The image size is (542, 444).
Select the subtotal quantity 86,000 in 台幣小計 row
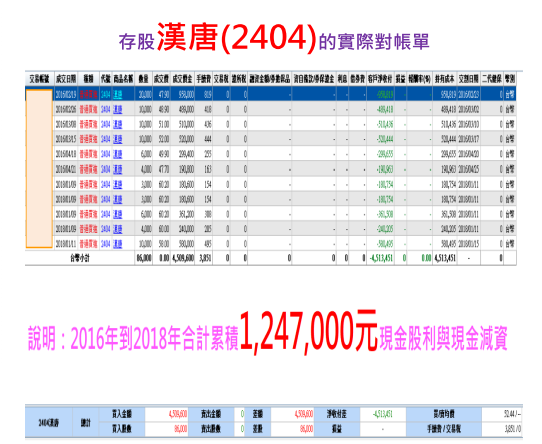pos(144,258)
